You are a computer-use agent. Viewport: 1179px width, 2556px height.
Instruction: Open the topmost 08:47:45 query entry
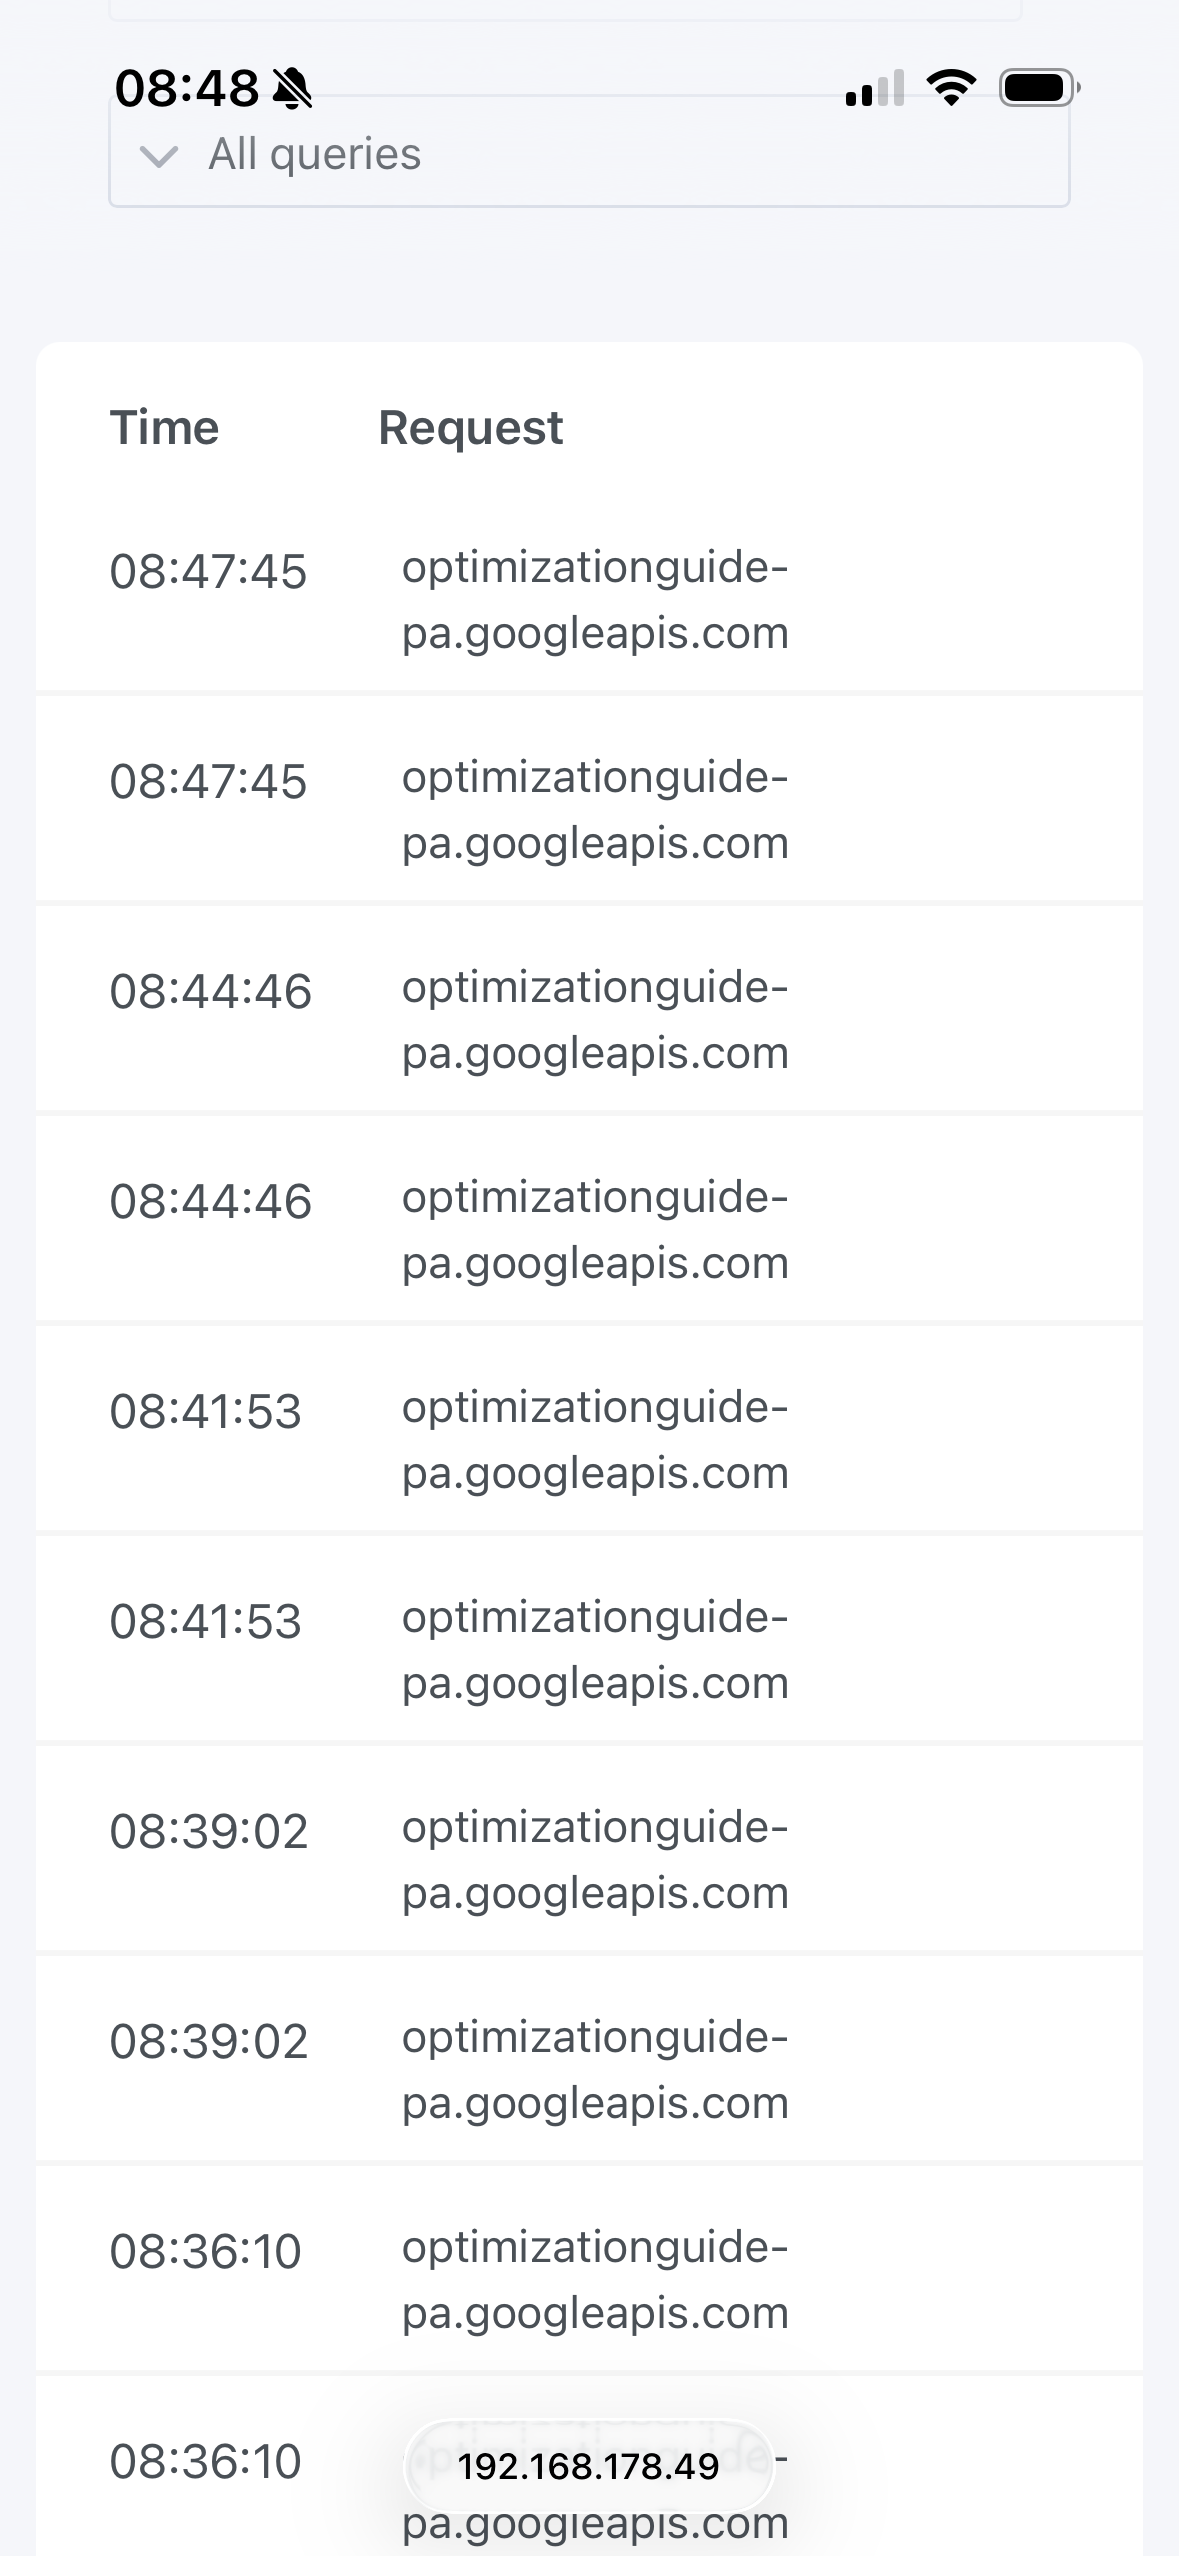pos(589,600)
